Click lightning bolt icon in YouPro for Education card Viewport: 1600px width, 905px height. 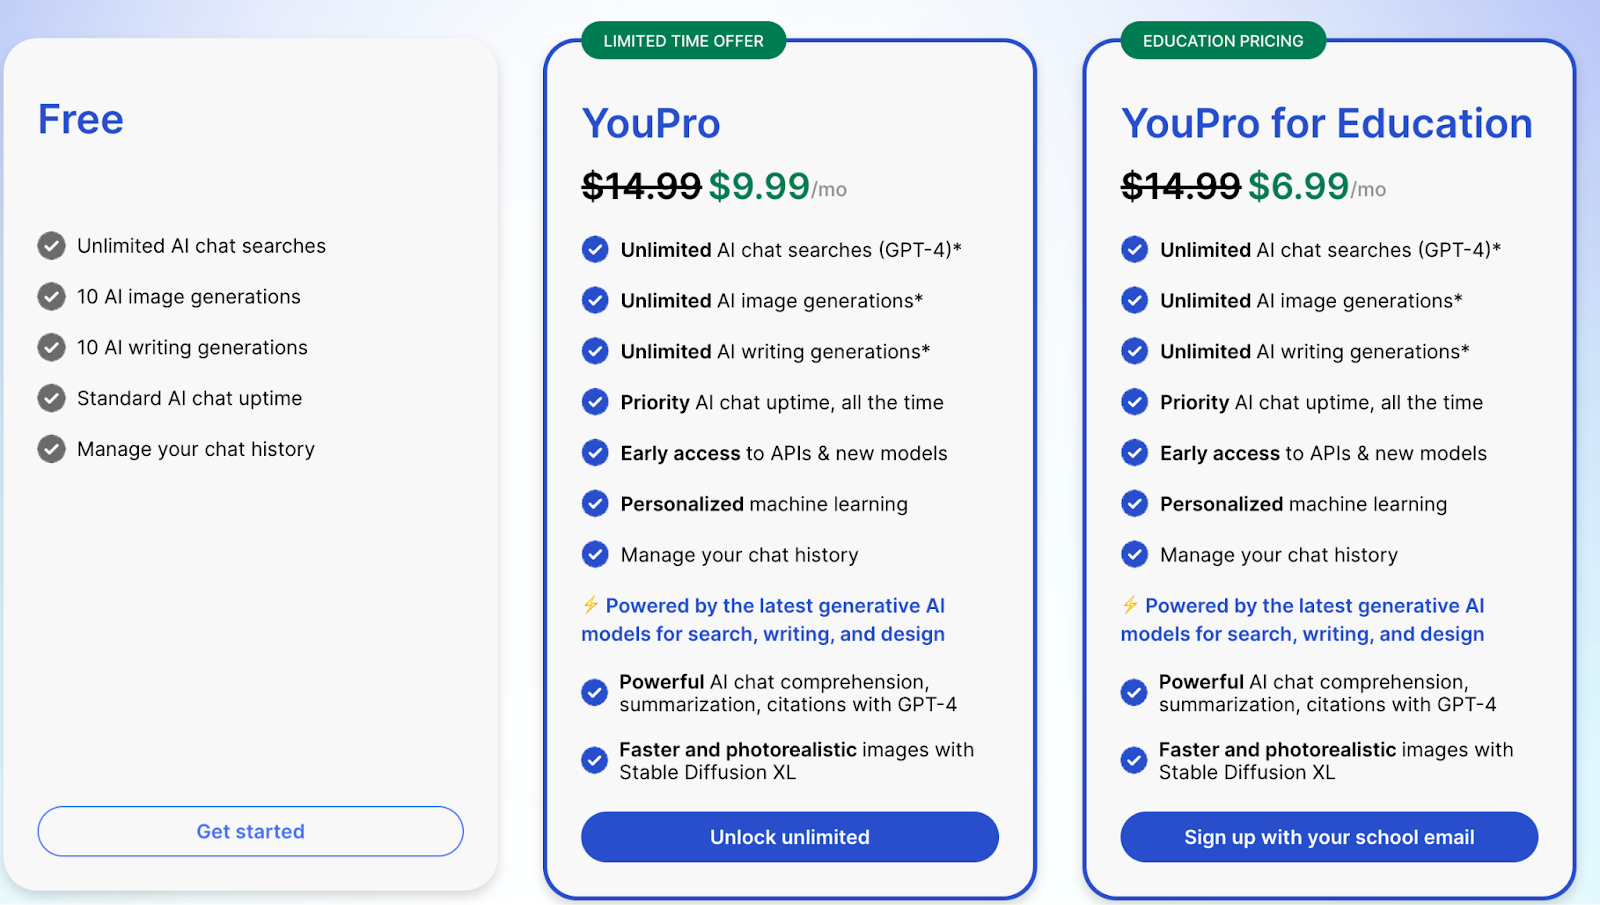pyautogui.click(x=1130, y=605)
